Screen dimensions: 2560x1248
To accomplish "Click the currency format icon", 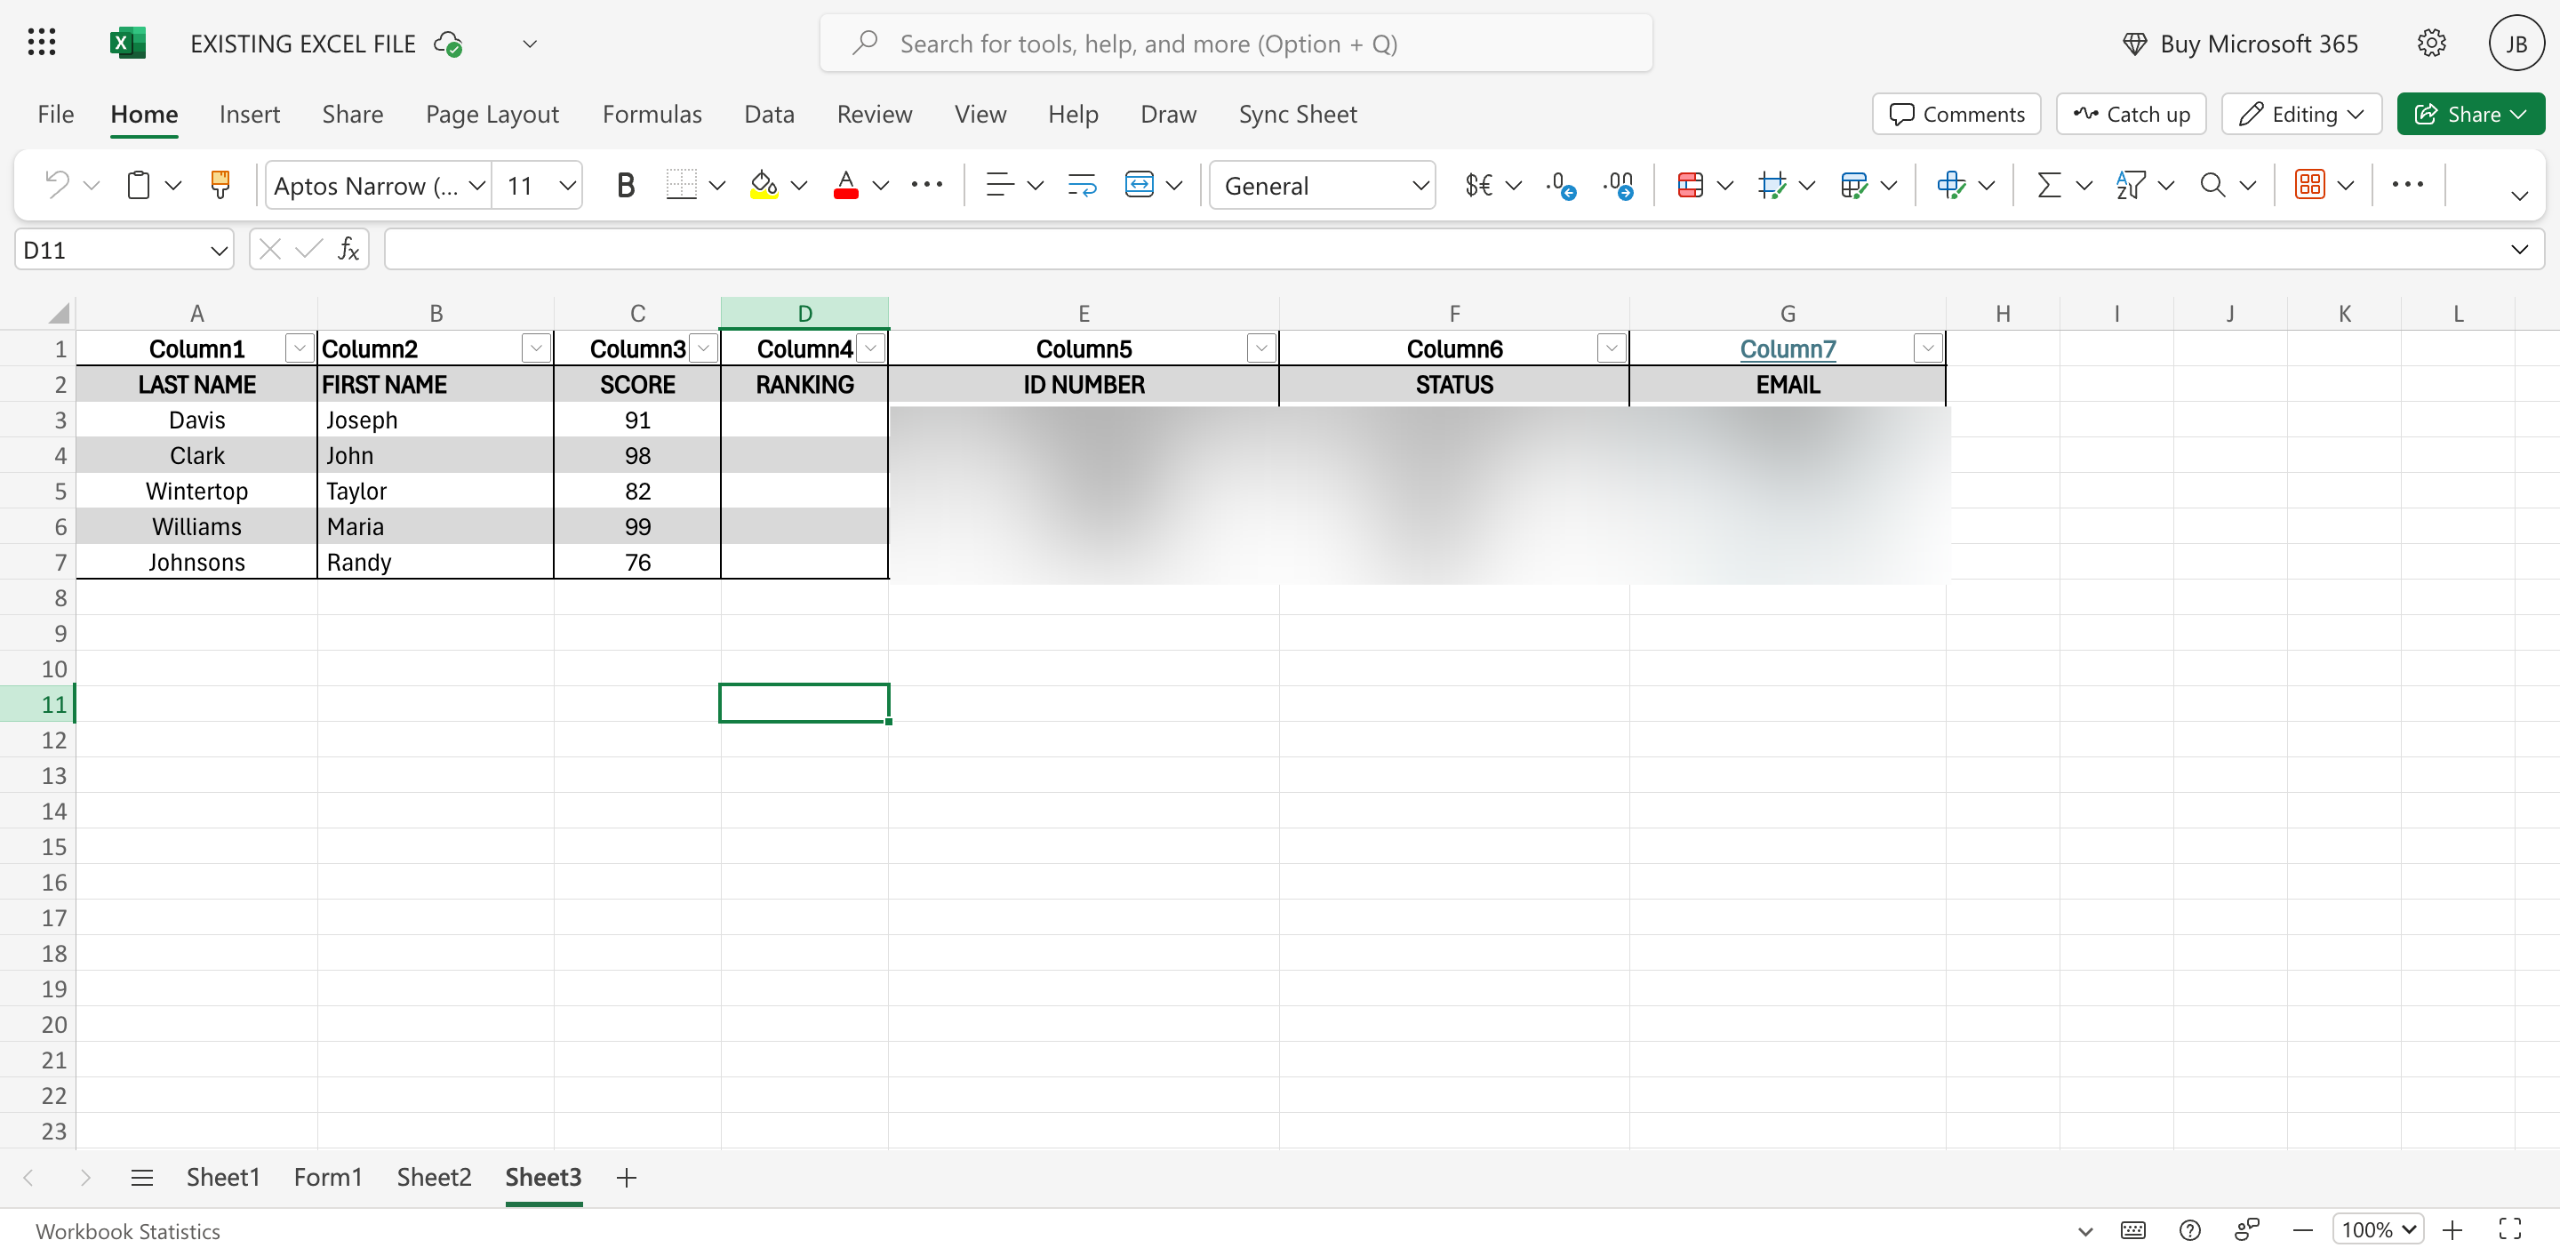I will (1478, 185).
